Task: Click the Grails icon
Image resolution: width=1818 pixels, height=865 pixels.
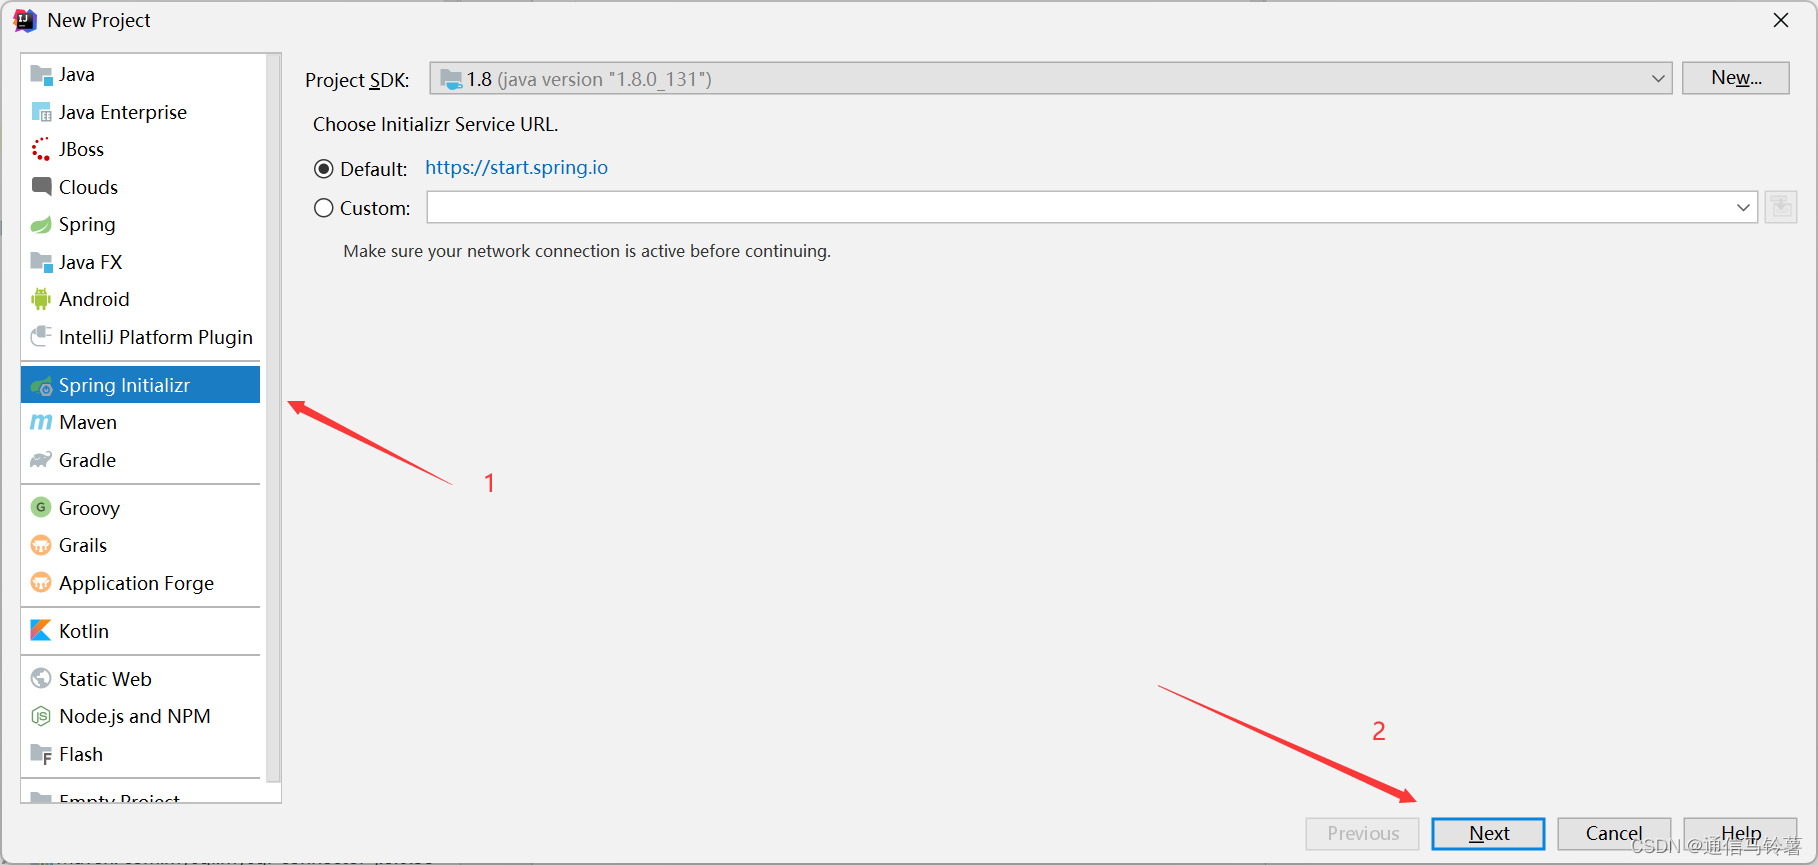Action: pyautogui.click(x=41, y=545)
